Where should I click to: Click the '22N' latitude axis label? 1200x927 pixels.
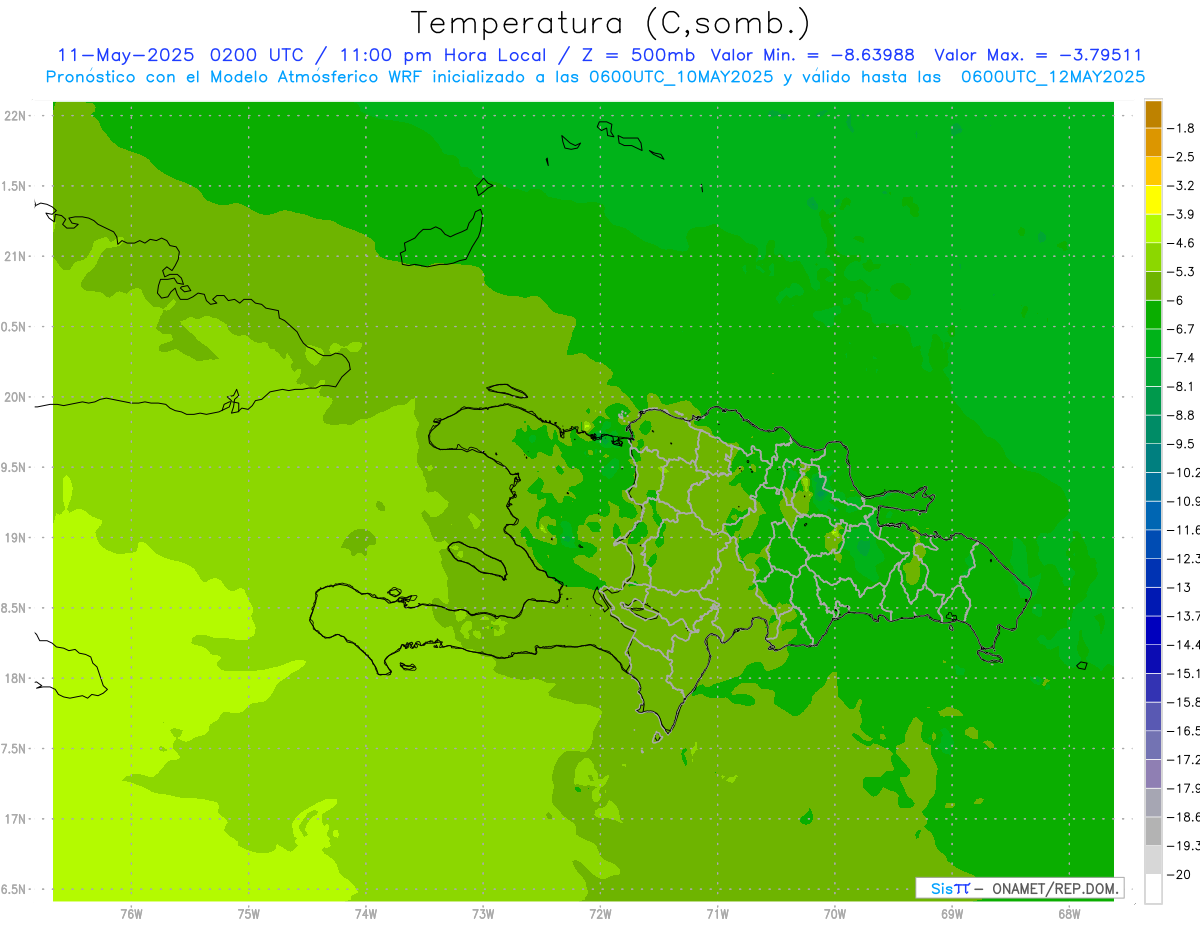click(x=16, y=116)
